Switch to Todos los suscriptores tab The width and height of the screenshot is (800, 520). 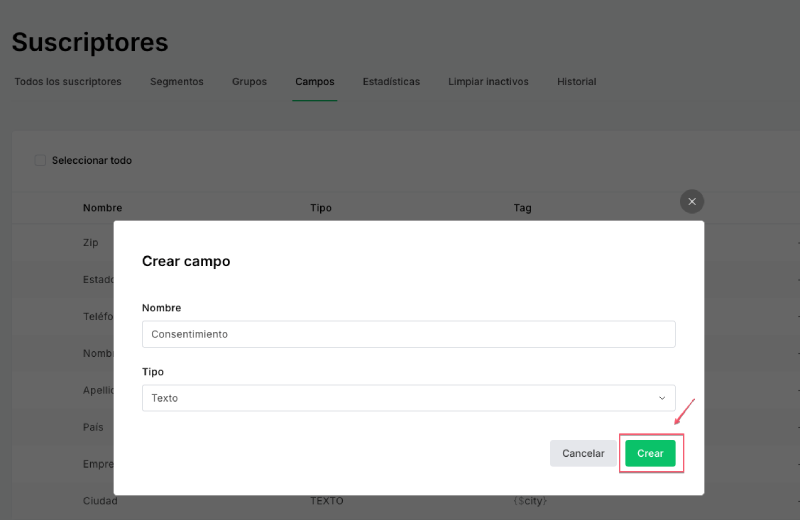[x=68, y=82]
